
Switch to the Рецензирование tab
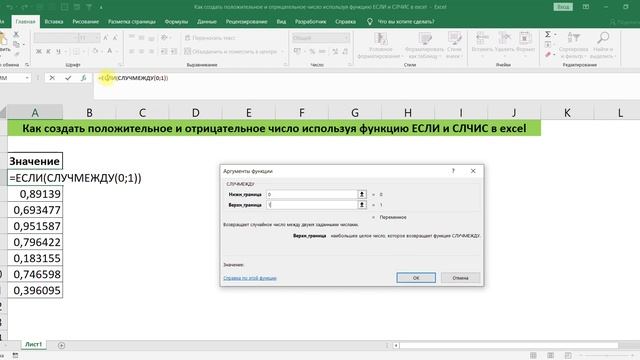[x=246, y=22]
